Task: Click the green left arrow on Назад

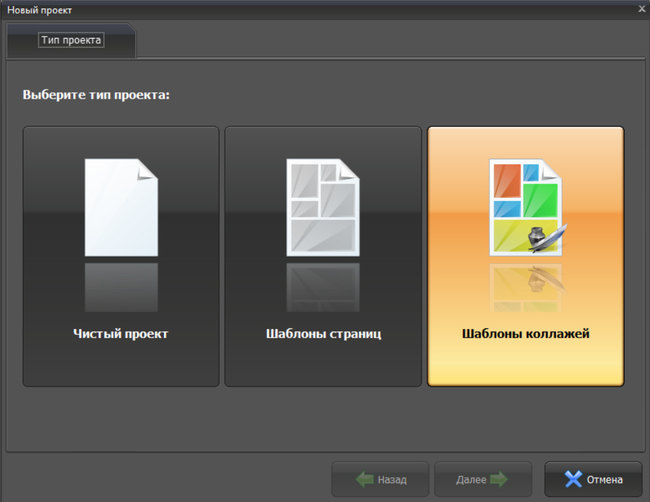Action: click(x=365, y=479)
